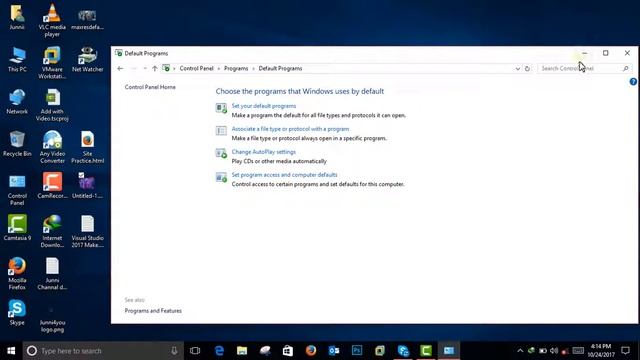Select the Junni desktop folder icon
The width and height of the screenshot is (640, 360).
(x=17, y=17)
